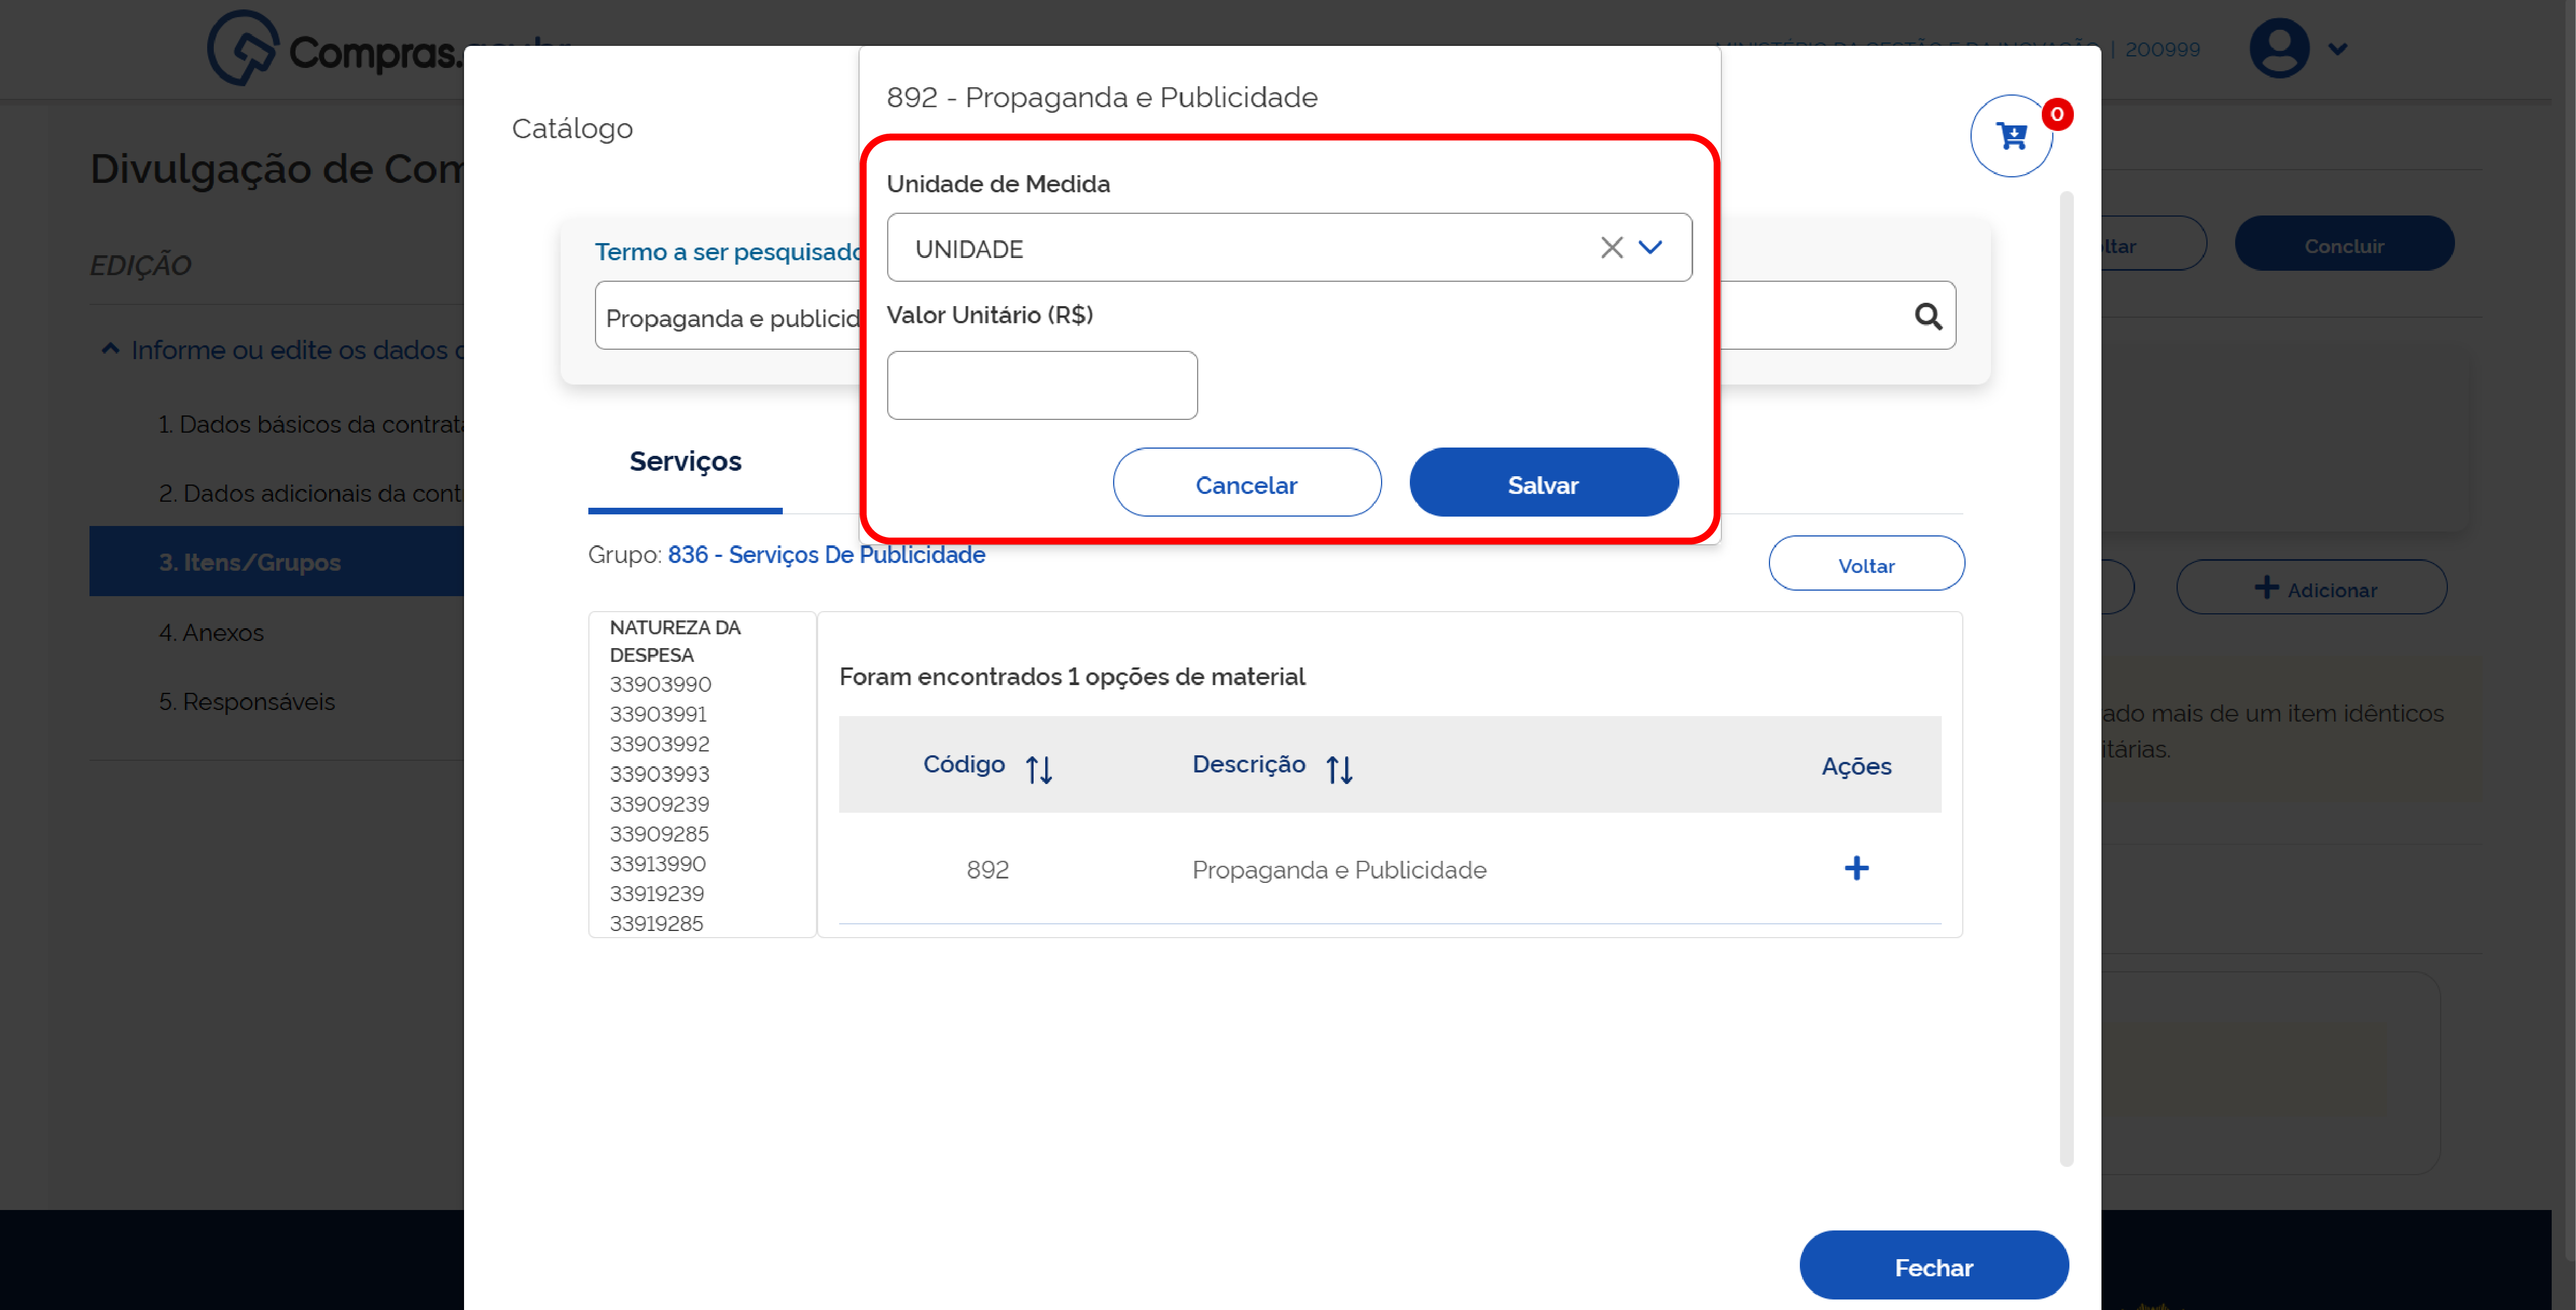Select natureza da despesa 33903991
Screen dimensions: 2576x1310
point(658,715)
